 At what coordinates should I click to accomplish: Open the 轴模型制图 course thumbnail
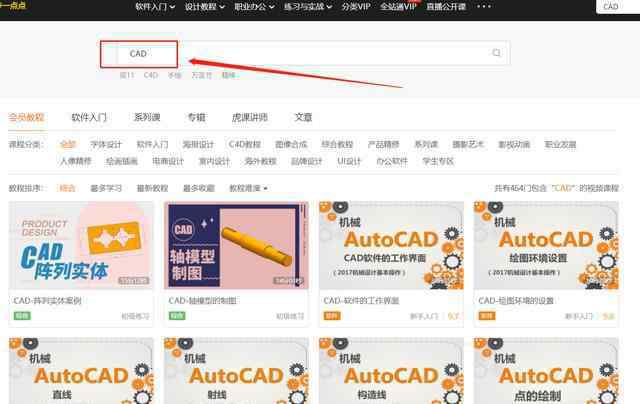236,245
